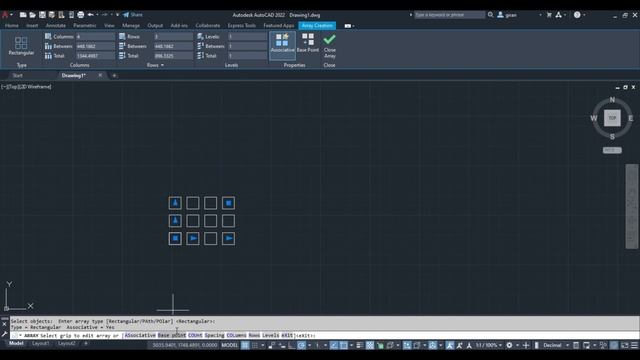Click the Undo arrow icon
Screen dimensions: 640x360
pos(90,15)
